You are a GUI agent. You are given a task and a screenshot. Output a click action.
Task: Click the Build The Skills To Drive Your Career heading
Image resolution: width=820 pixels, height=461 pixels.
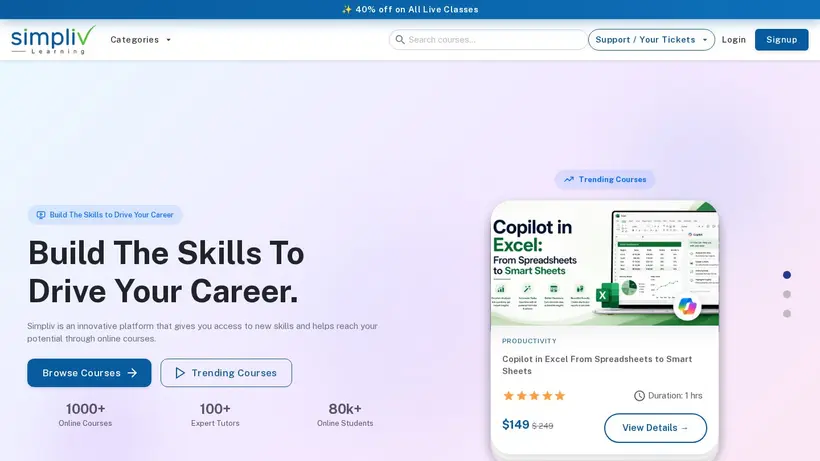pos(166,272)
